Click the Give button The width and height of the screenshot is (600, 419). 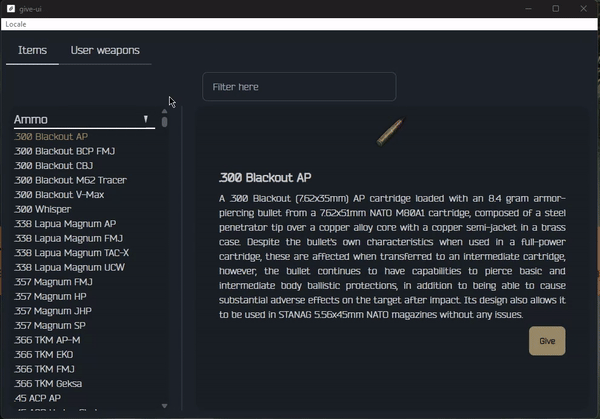pyautogui.click(x=547, y=341)
